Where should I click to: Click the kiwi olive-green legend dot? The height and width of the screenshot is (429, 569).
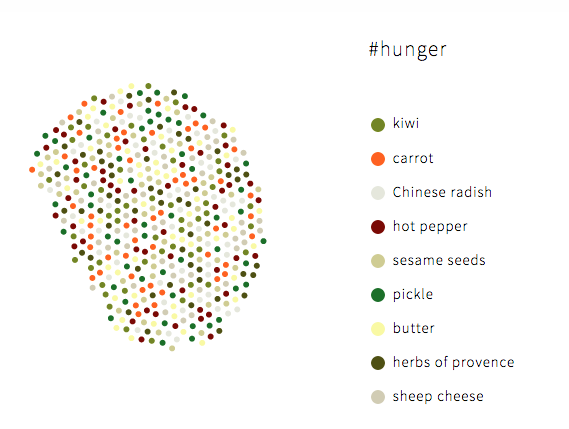[x=378, y=125]
